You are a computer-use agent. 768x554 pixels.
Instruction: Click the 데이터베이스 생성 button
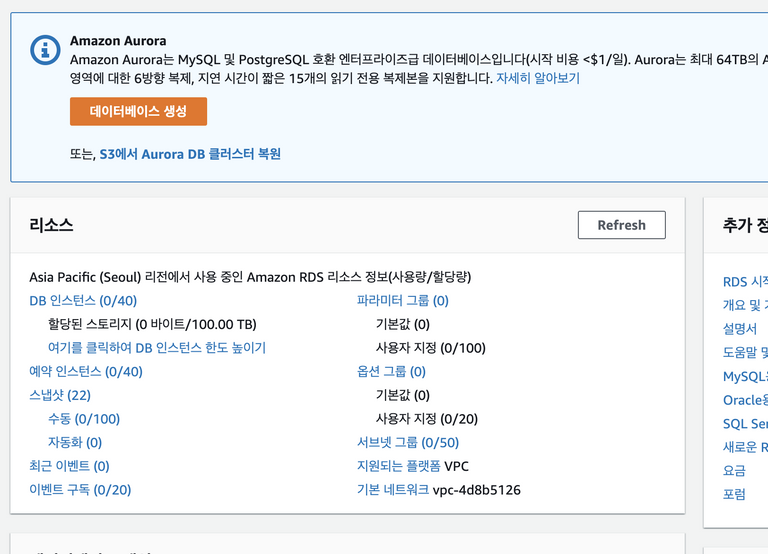(138, 111)
